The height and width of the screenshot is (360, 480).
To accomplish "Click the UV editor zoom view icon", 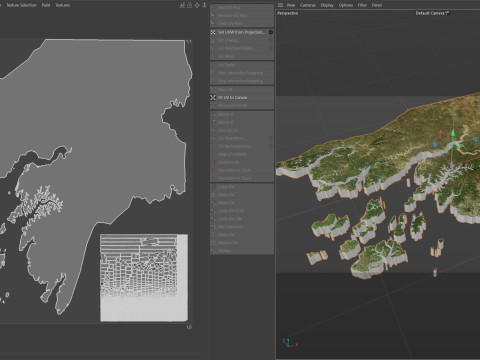I will click(204, 5).
